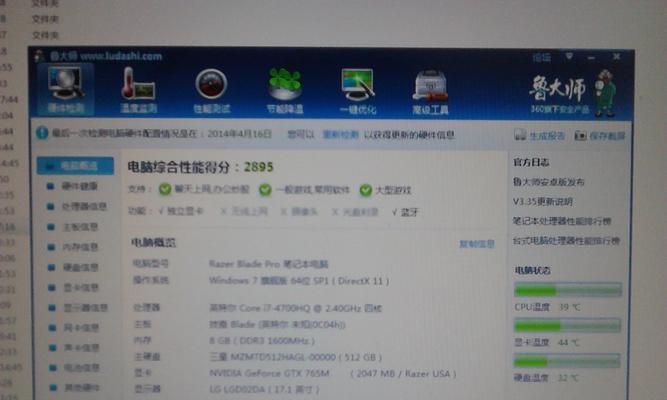Open the 温度监测 temperature monitoring tab
667x400 pixels.
[138, 91]
